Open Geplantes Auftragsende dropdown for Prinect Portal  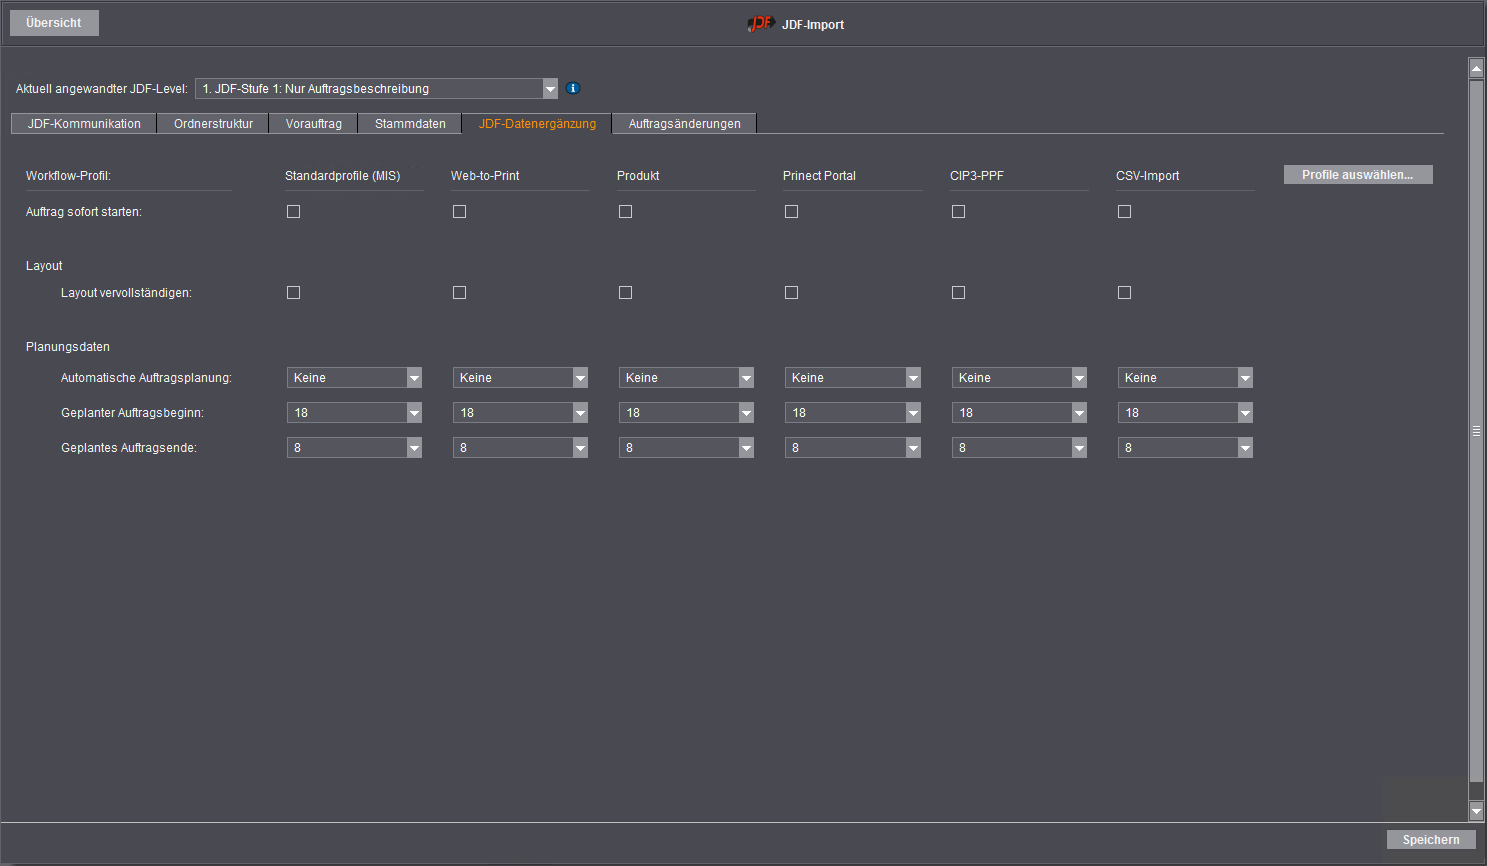pyautogui.click(x=852, y=447)
